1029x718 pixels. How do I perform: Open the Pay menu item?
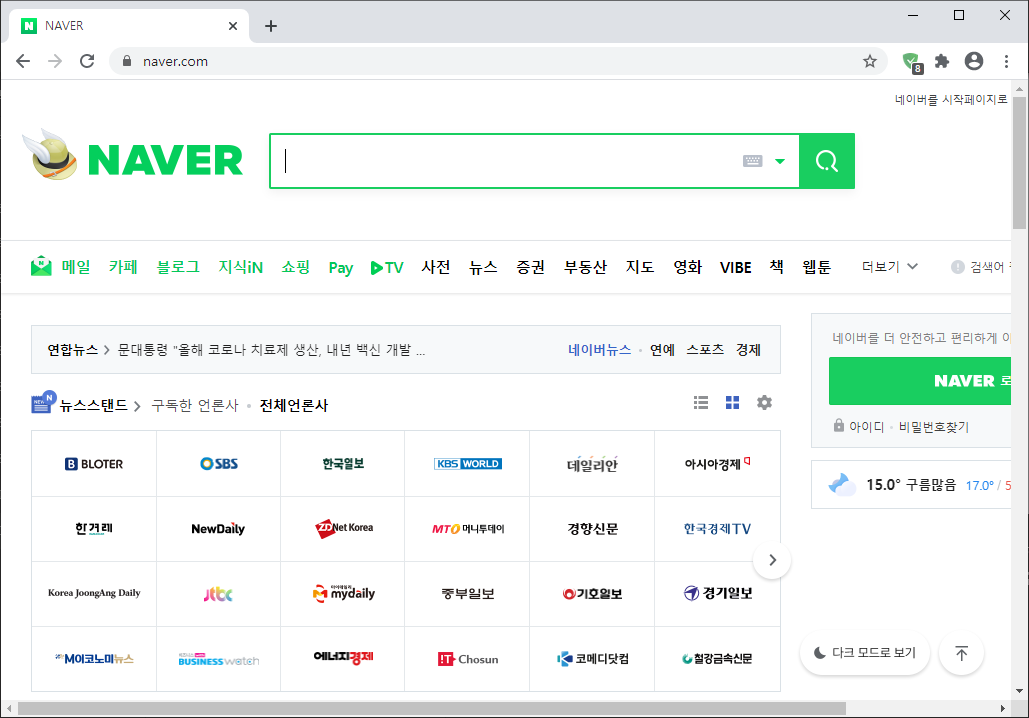341,267
